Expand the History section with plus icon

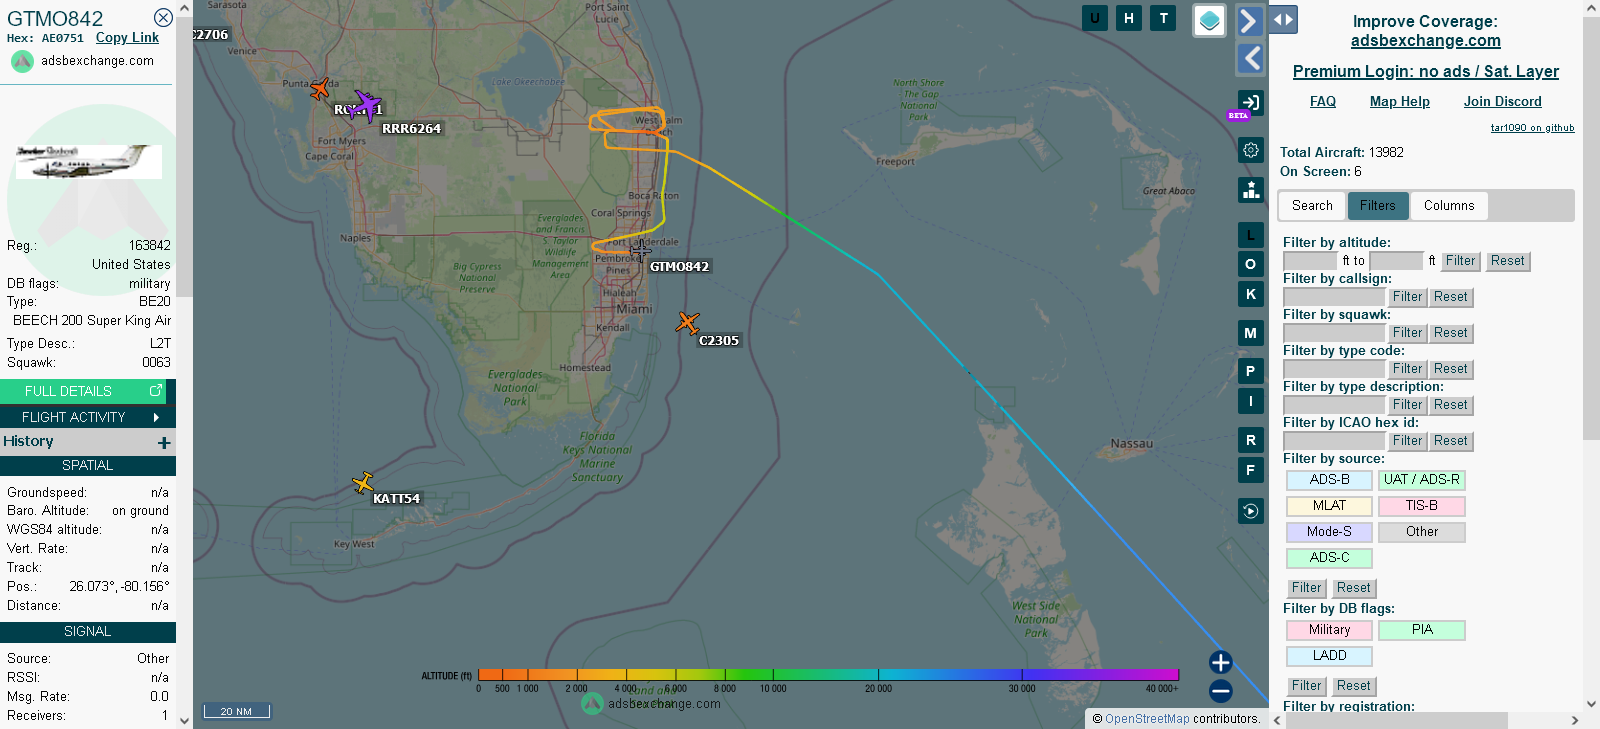pos(164,442)
